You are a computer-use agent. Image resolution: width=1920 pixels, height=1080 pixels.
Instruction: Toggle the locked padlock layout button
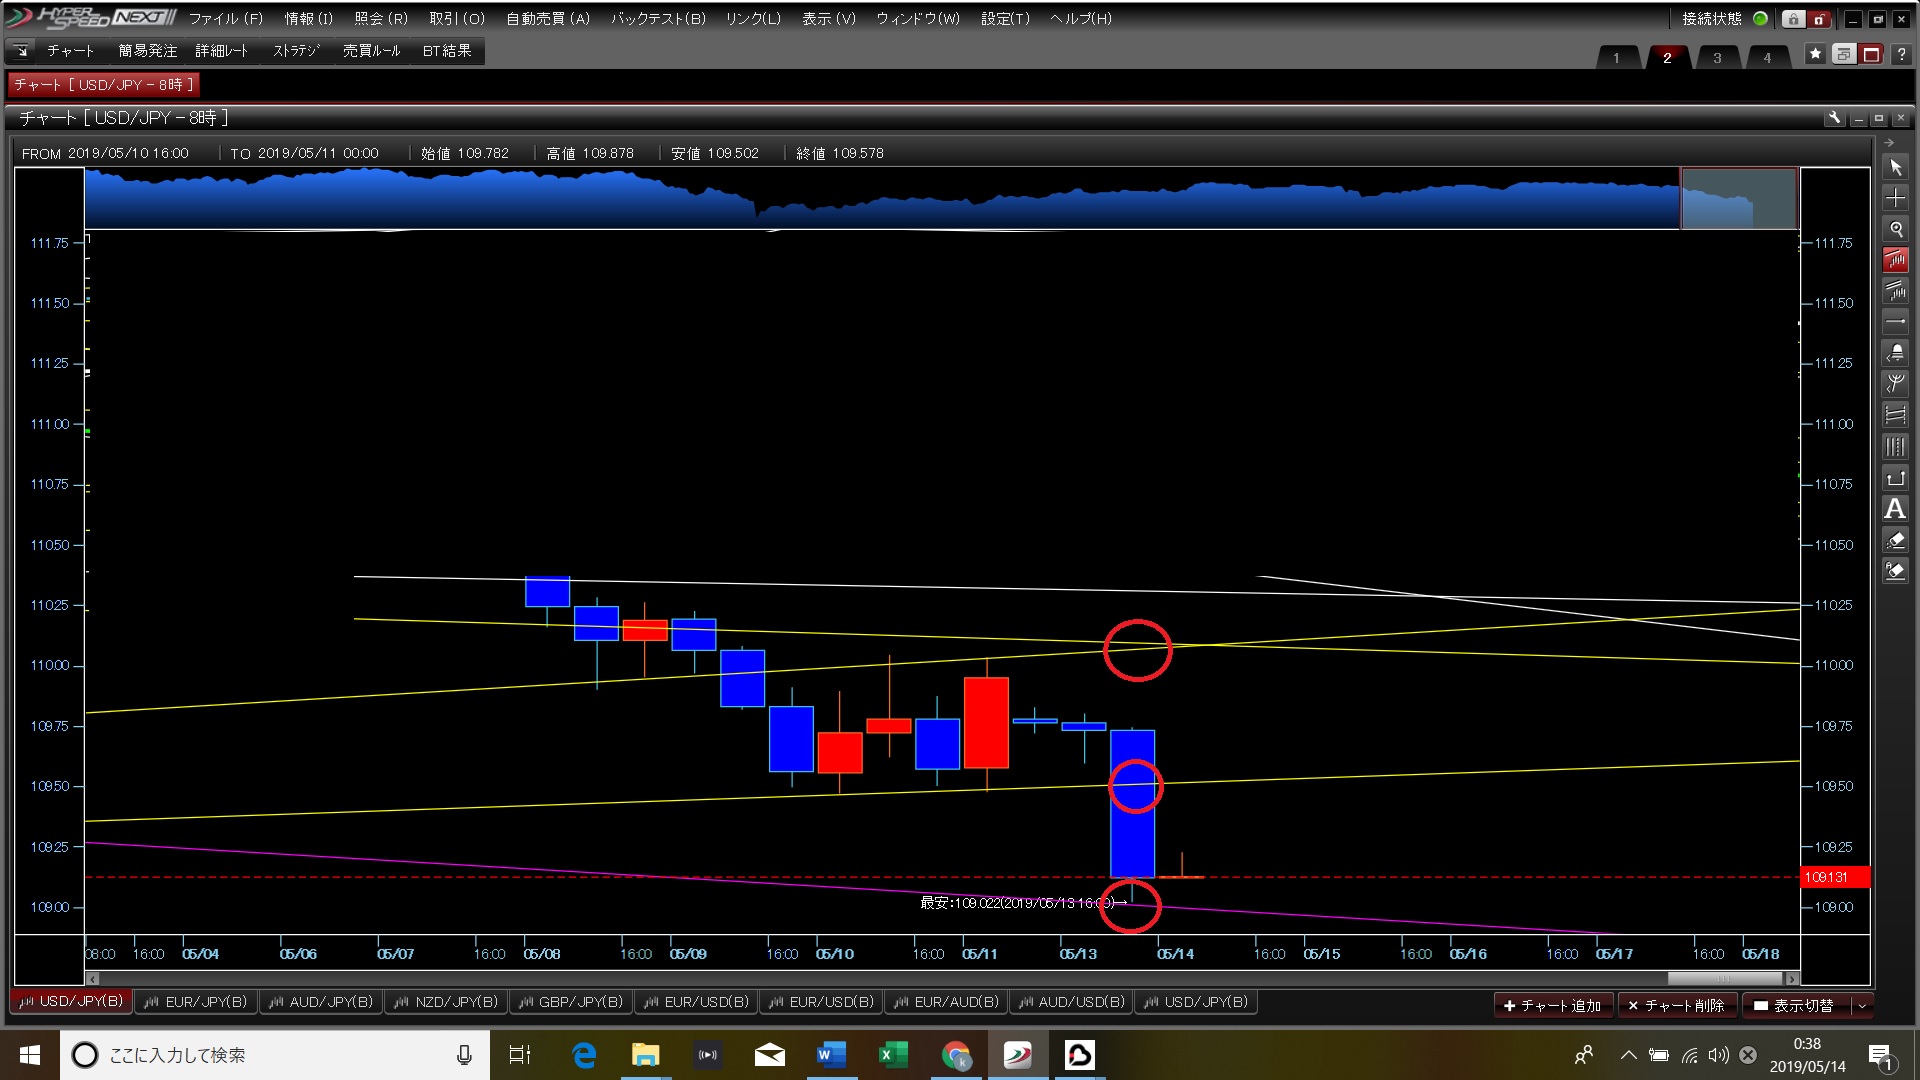click(x=1793, y=19)
